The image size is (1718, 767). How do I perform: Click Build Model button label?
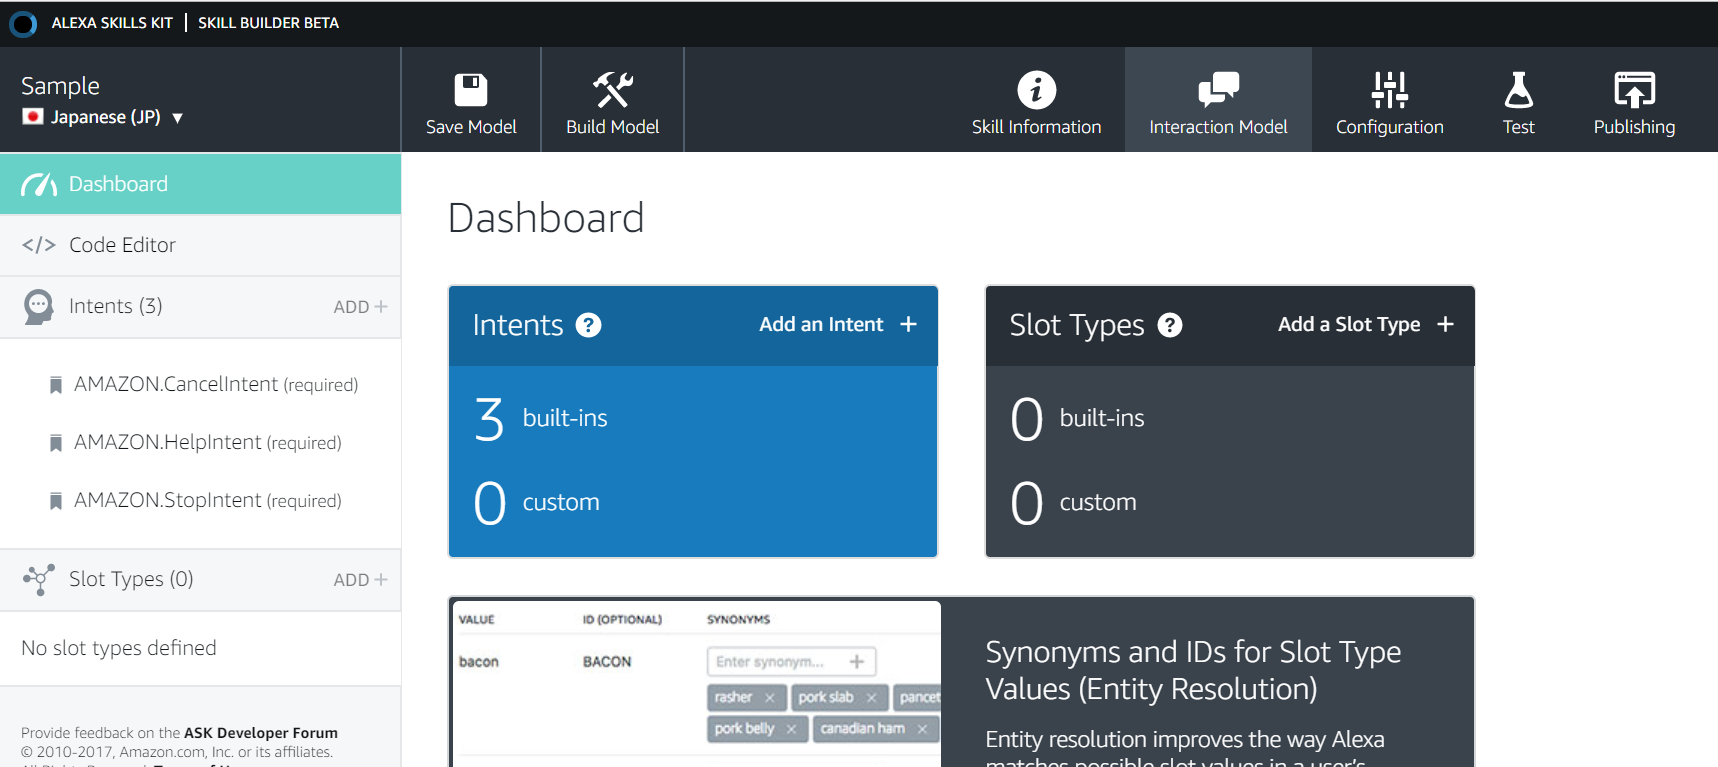click(x=612, y=127)
